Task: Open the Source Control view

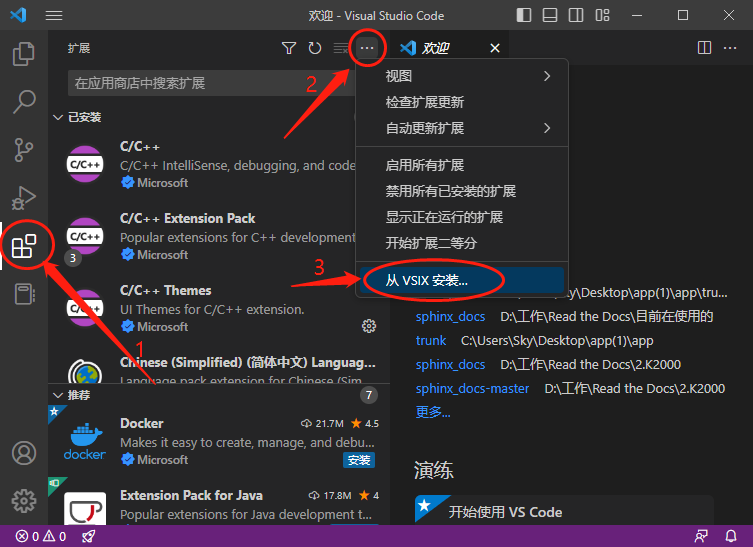Action: [x=24, y=150]
